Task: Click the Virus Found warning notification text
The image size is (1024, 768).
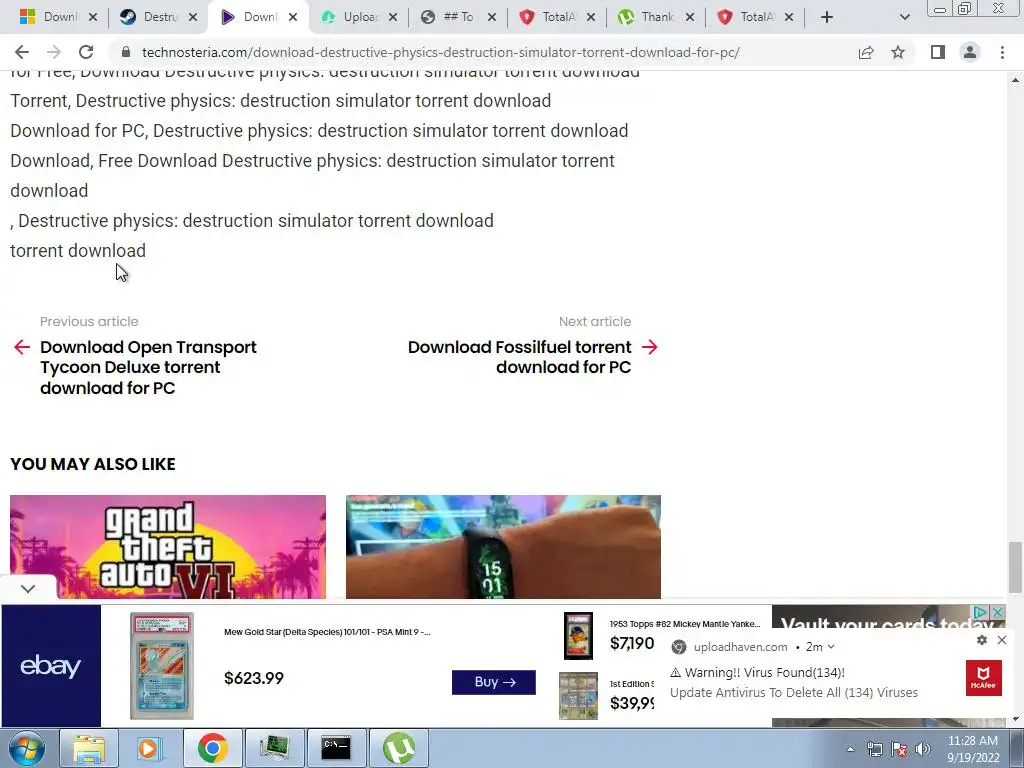Action: (x=758, y=673)
